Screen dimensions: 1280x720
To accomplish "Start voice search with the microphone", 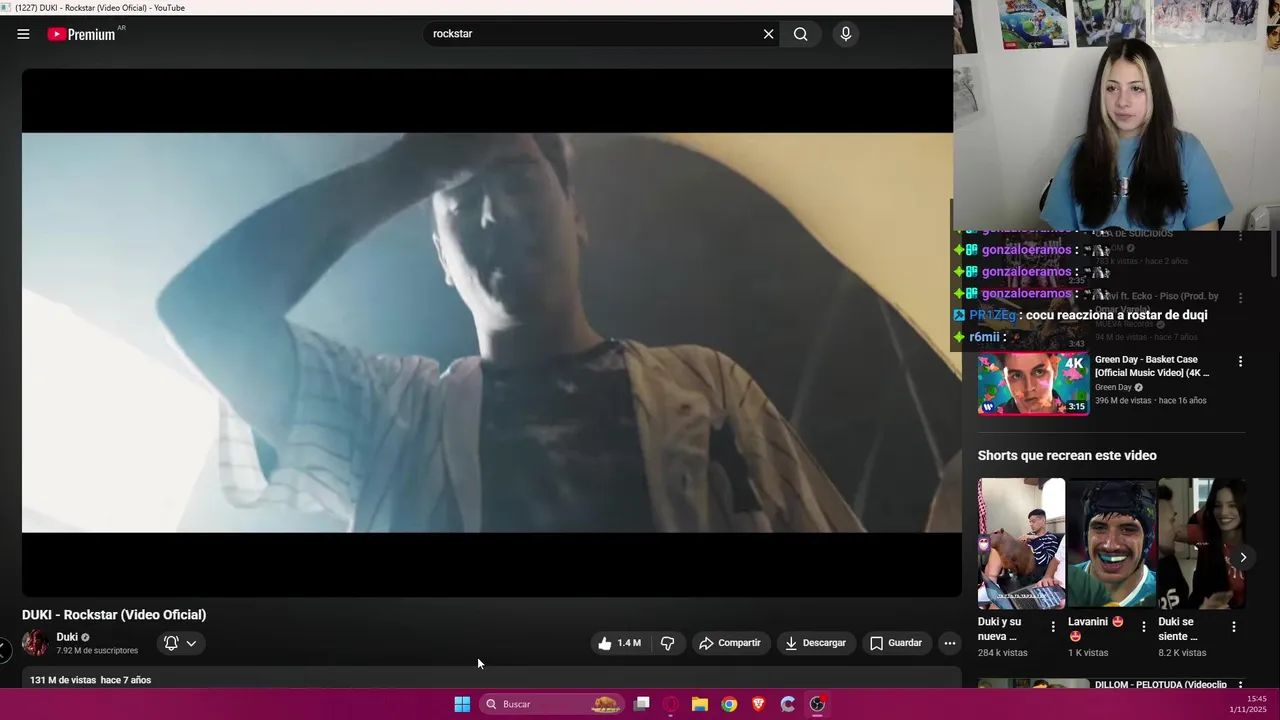I will pos(846,34).
